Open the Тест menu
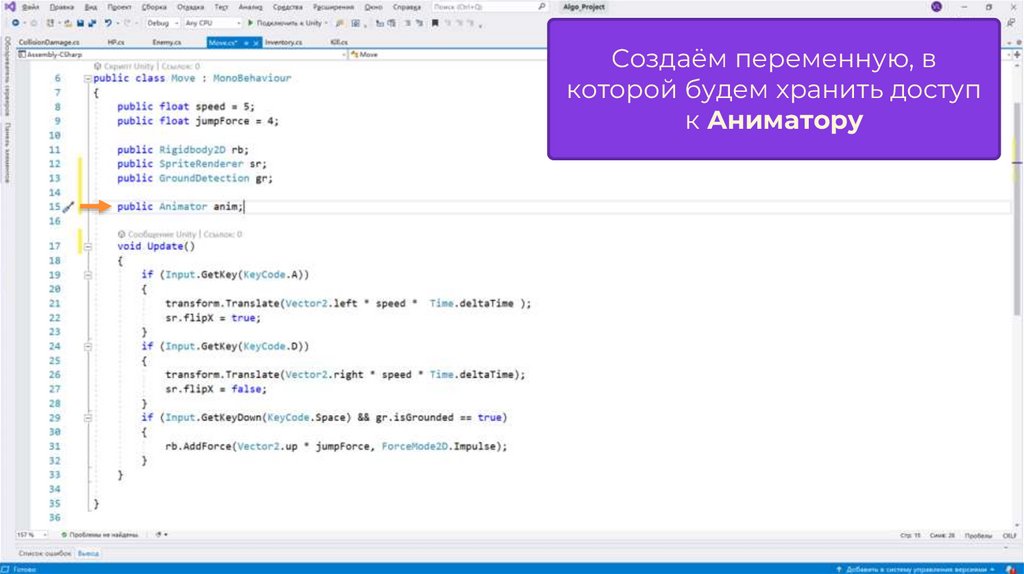 [221, 7]
